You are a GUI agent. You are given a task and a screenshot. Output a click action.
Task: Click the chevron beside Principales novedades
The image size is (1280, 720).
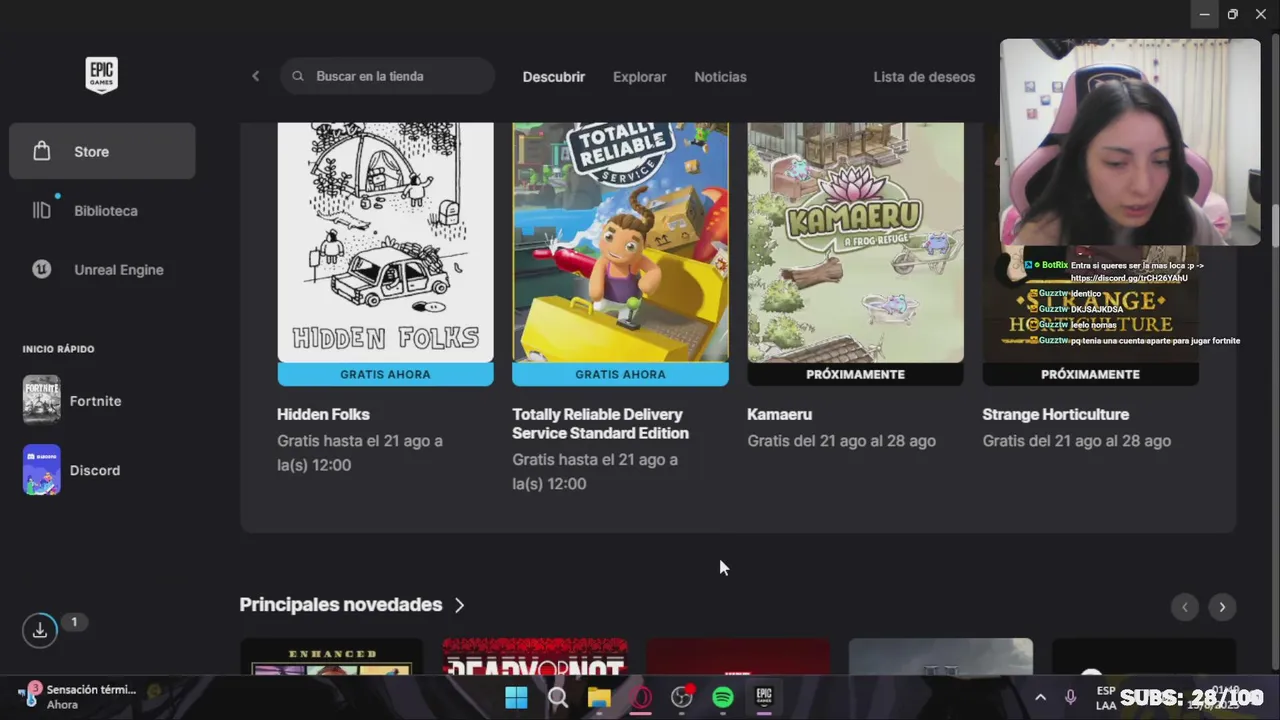click(459, 605)
